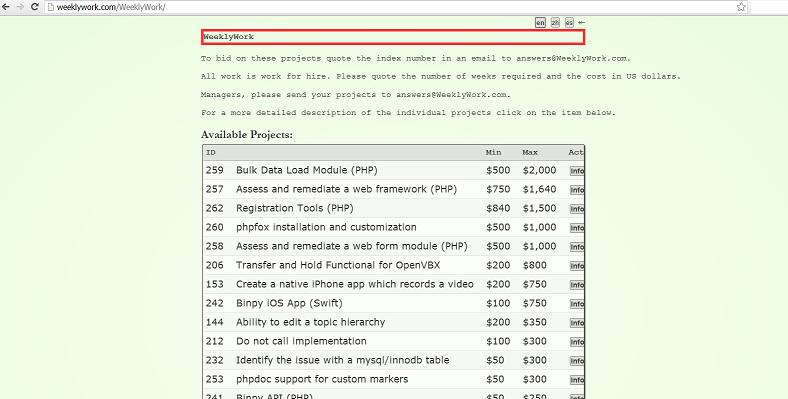Select 'Identify the issue with a mysql/innodb table'

342,360
